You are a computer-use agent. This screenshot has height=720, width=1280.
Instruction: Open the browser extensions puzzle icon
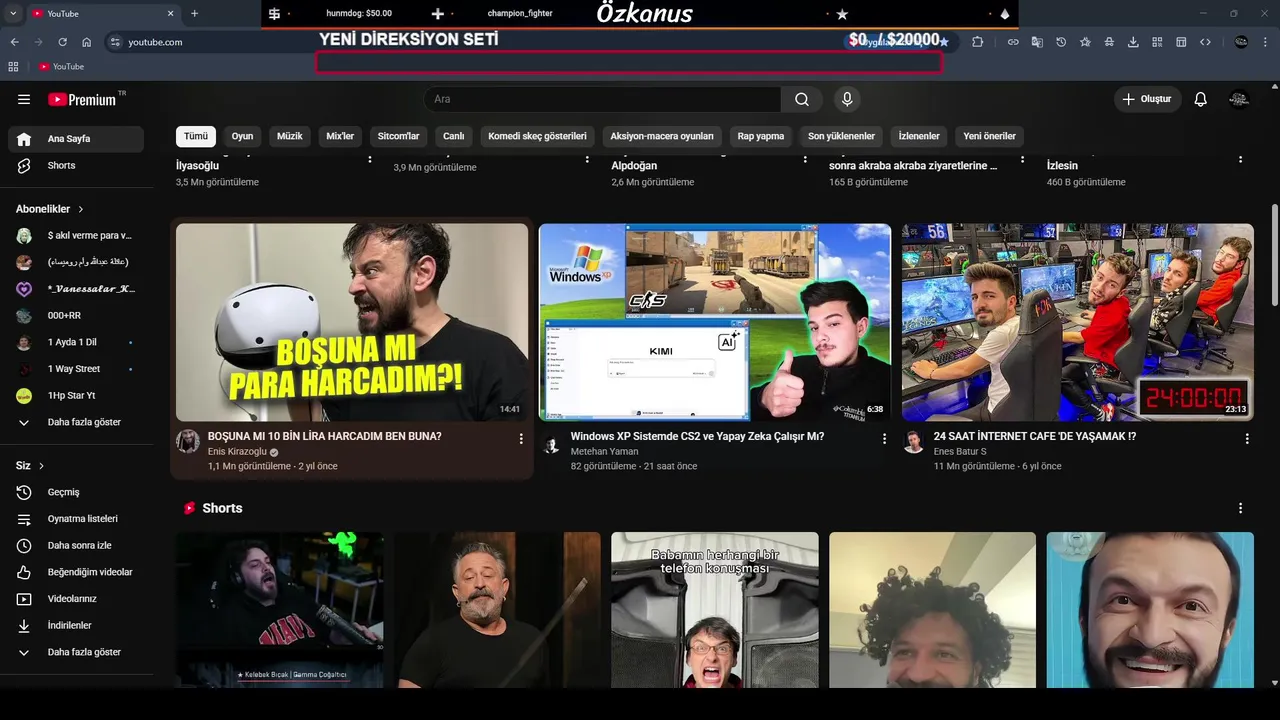978,42
